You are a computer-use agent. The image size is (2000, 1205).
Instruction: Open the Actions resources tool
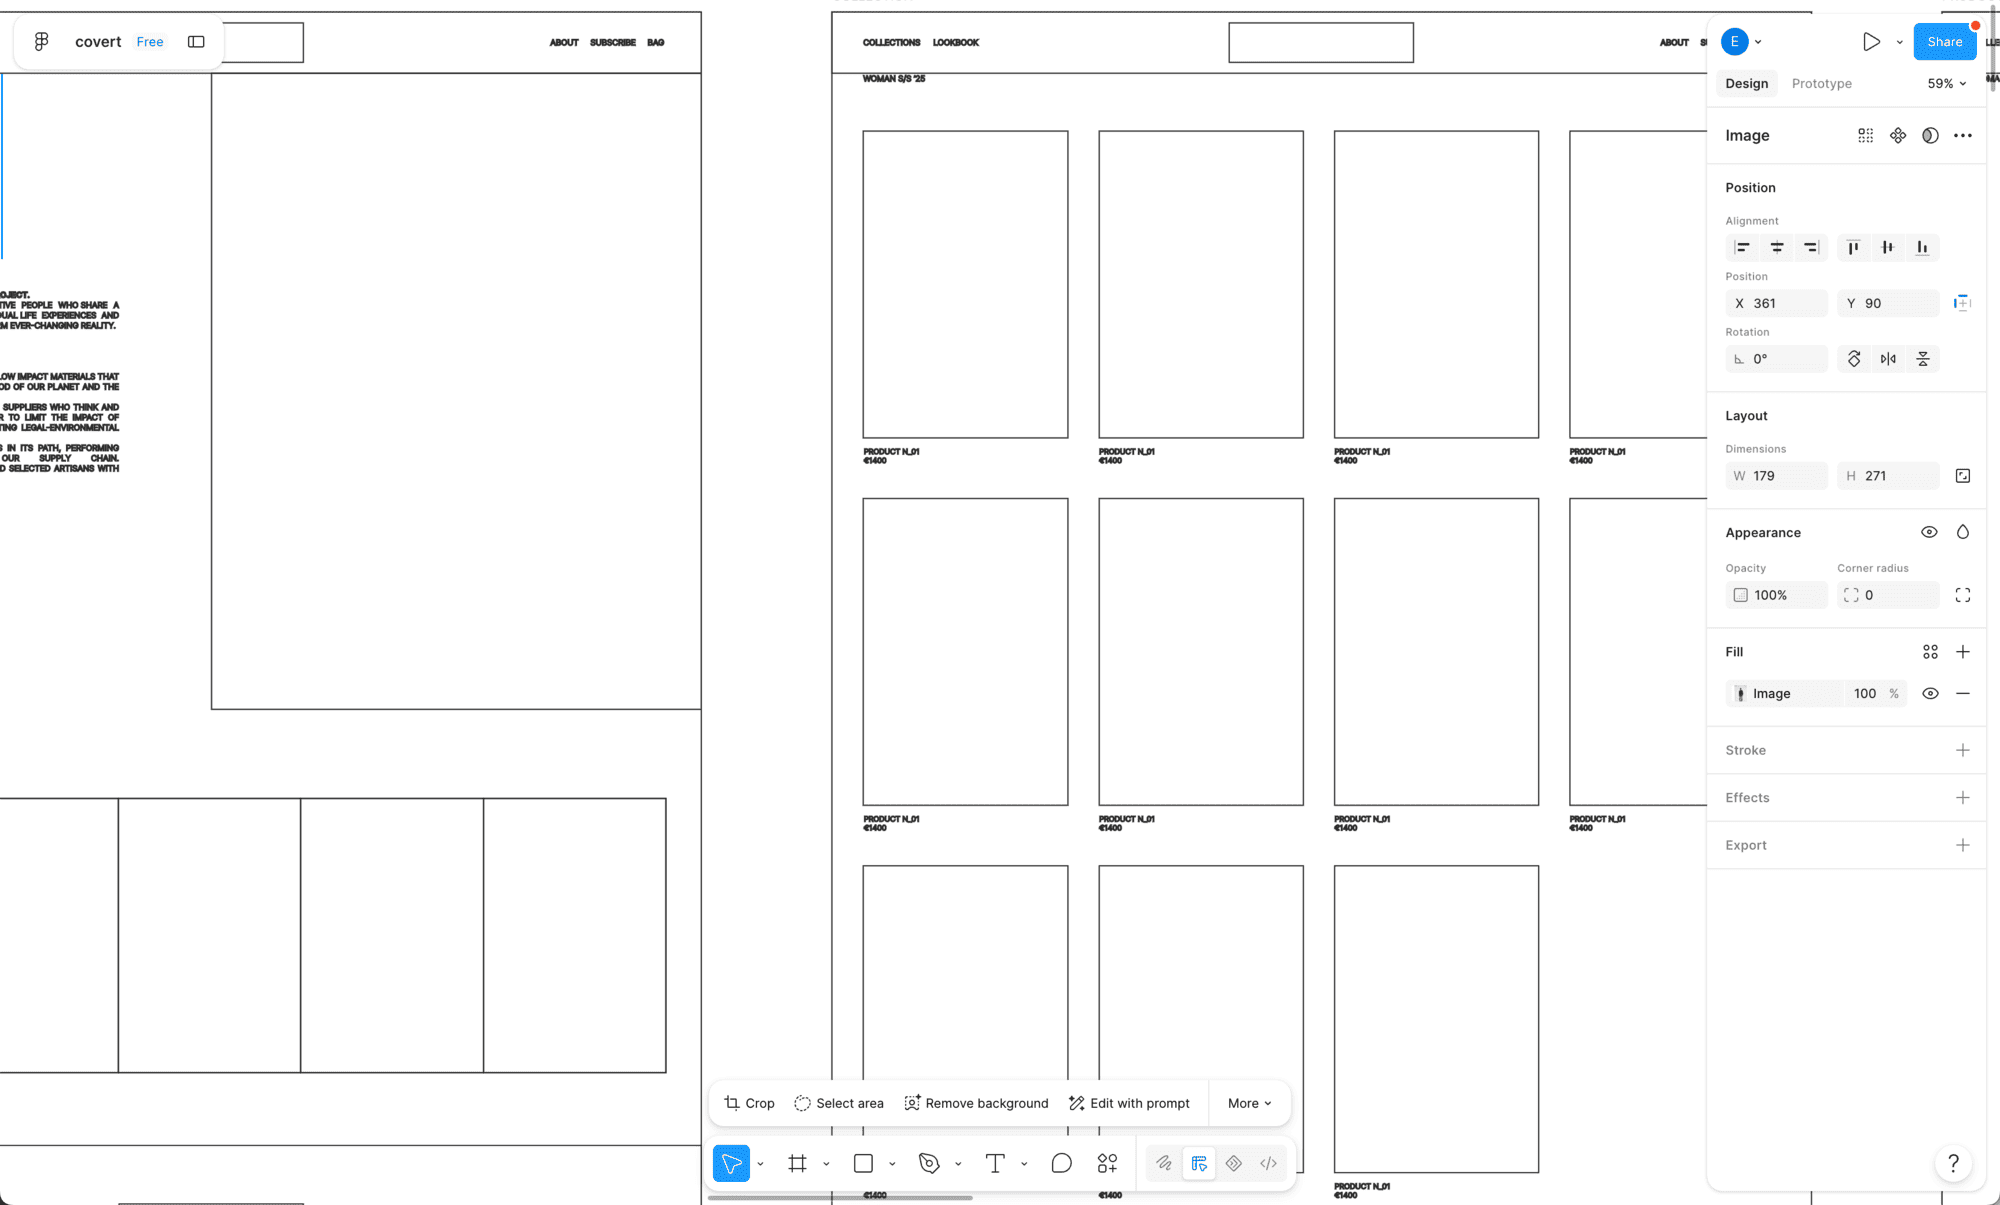[1107, 1163]
